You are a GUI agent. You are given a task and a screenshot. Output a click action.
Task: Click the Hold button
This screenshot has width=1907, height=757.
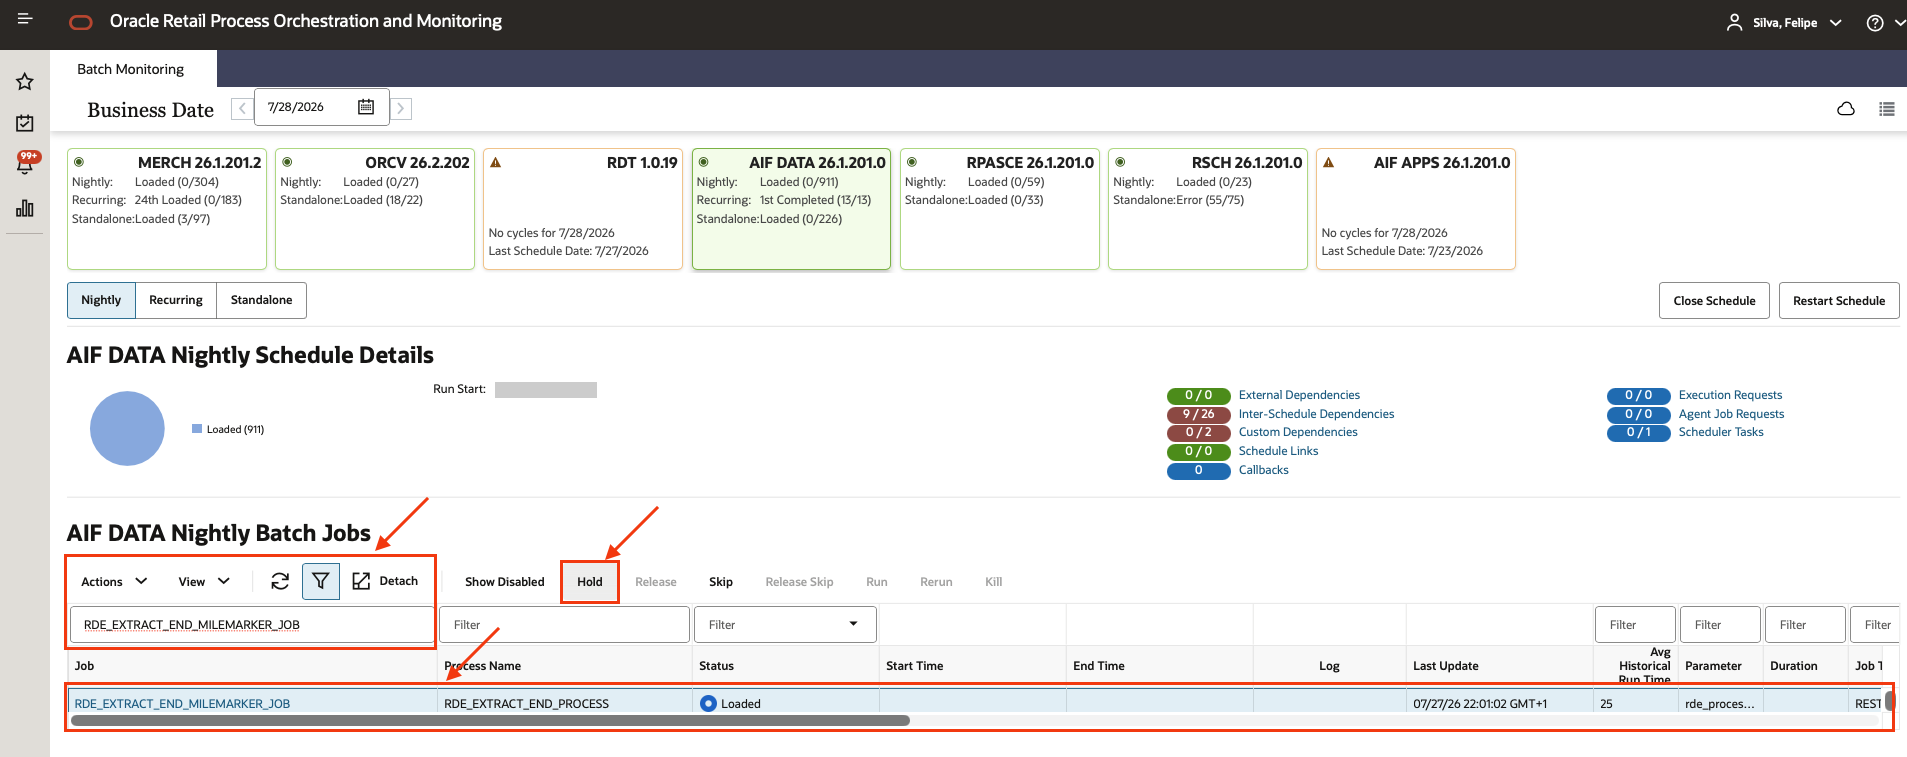coord(590,582)
